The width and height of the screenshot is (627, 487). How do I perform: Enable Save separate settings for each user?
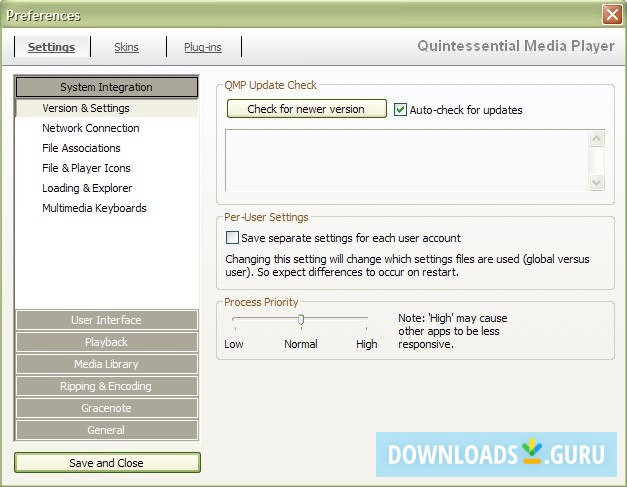[x=232, y=238]
